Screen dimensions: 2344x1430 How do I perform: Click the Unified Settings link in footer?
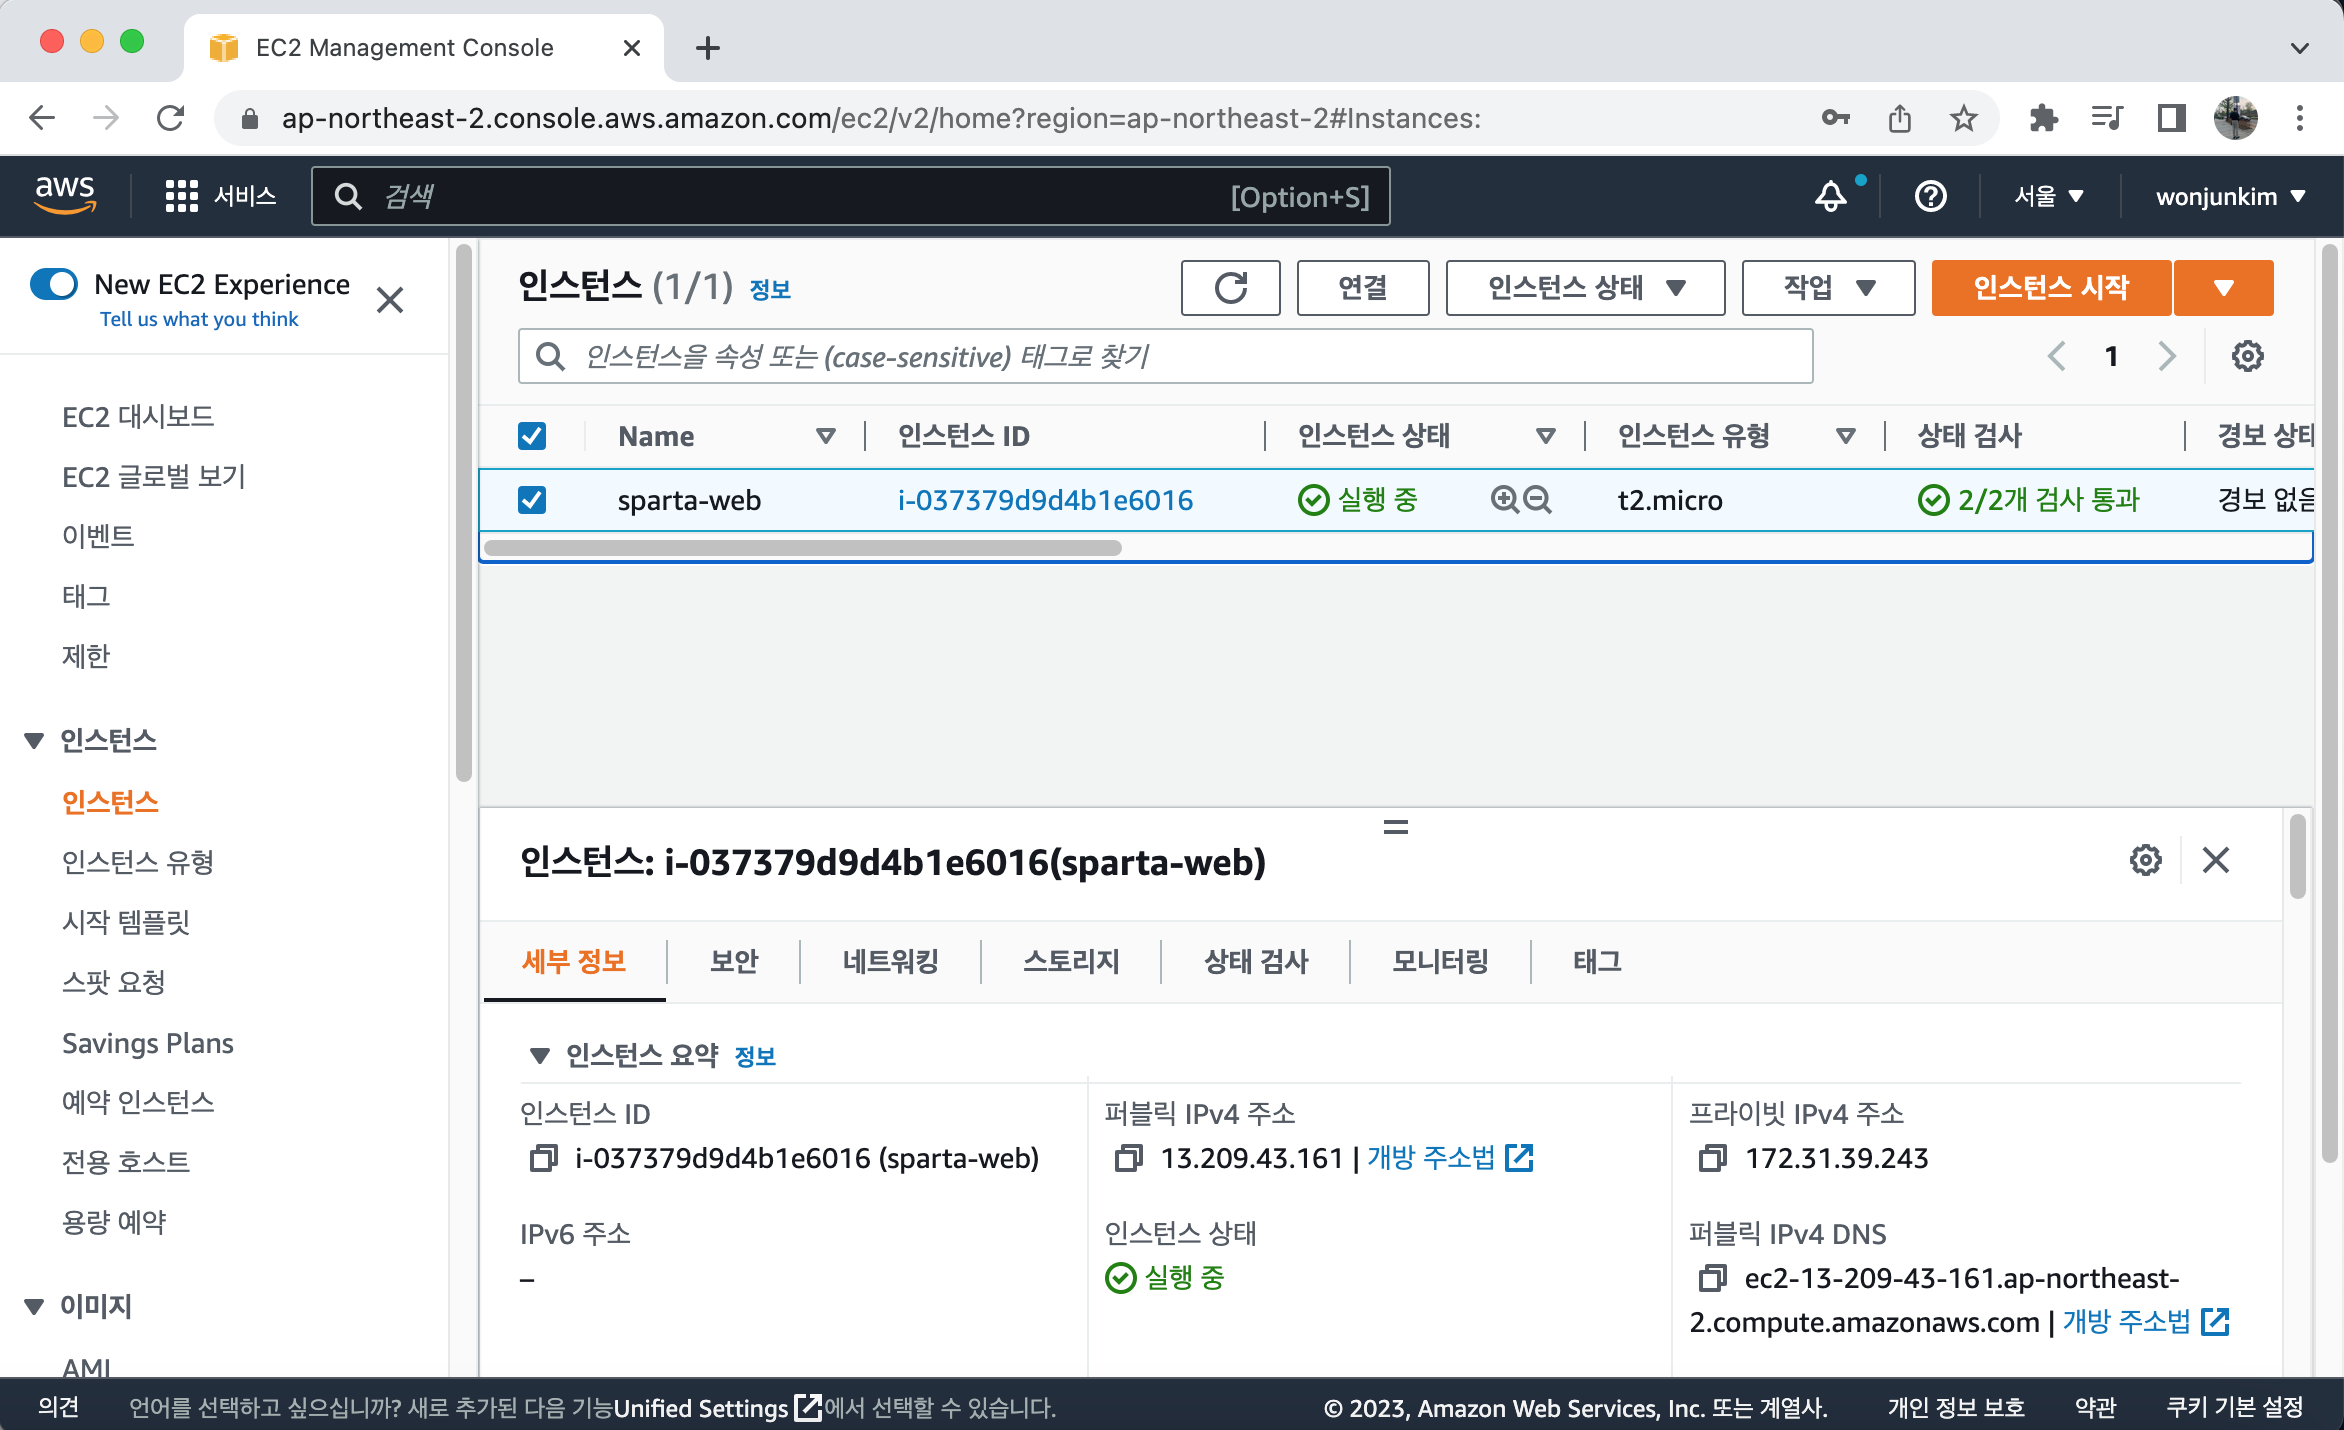(x=717, y=1407)
